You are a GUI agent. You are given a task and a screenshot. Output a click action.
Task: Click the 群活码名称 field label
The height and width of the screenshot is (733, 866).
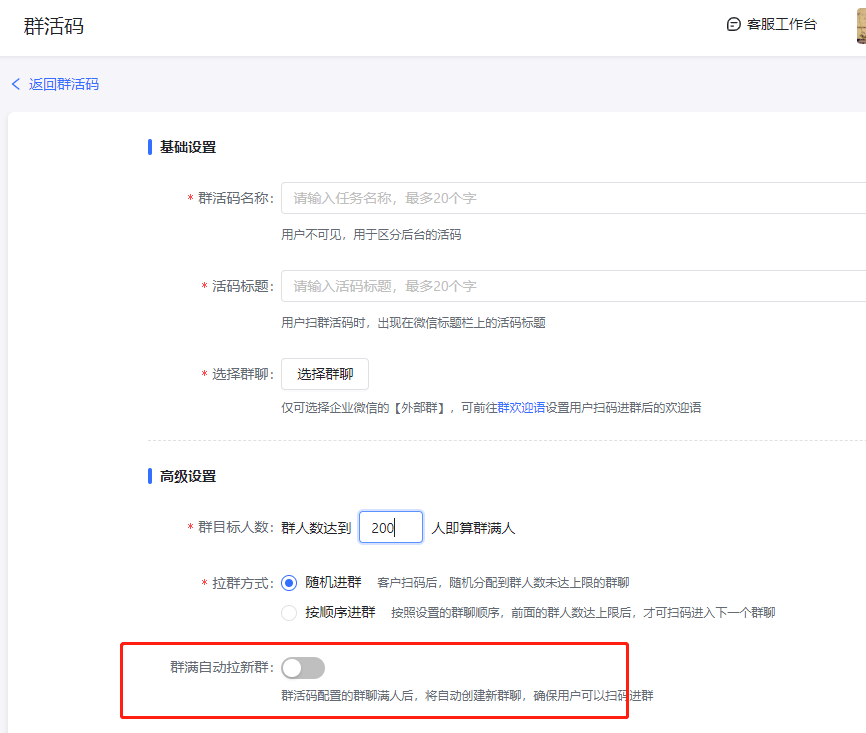click(x=234, y=198)
